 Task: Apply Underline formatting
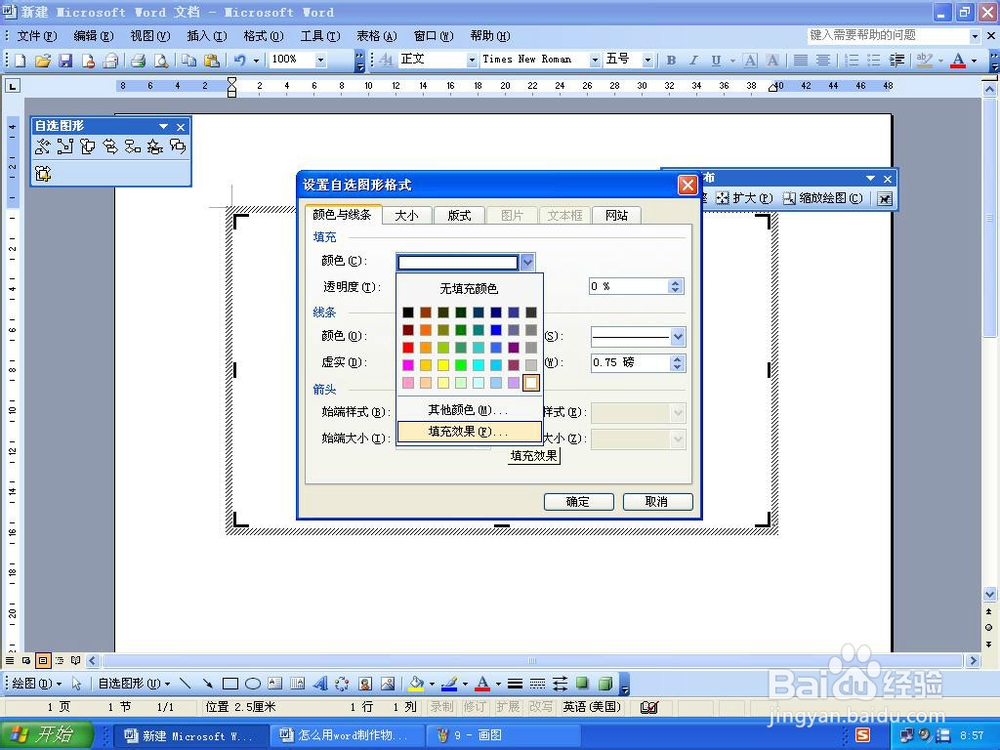[x=716, y=61]
